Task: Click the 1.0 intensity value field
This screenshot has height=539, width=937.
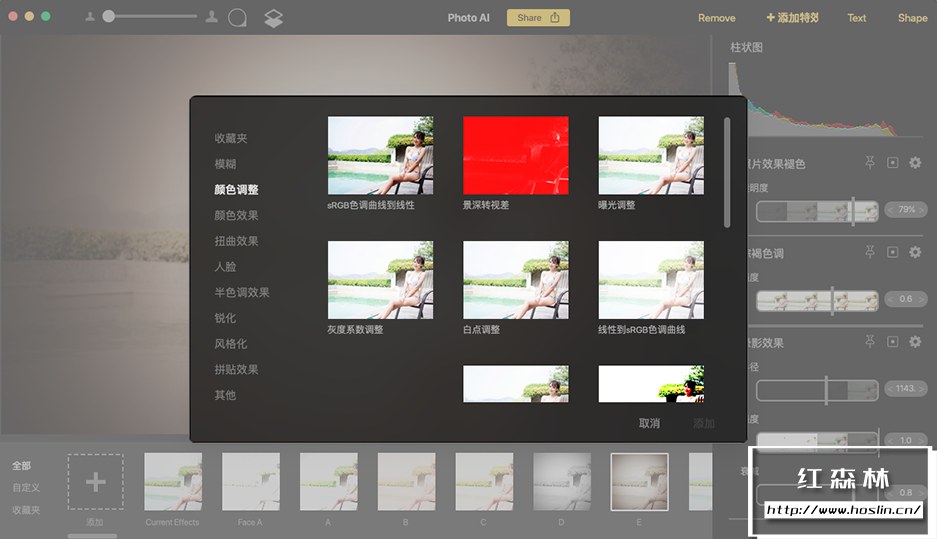Action: tap(906, 440)
